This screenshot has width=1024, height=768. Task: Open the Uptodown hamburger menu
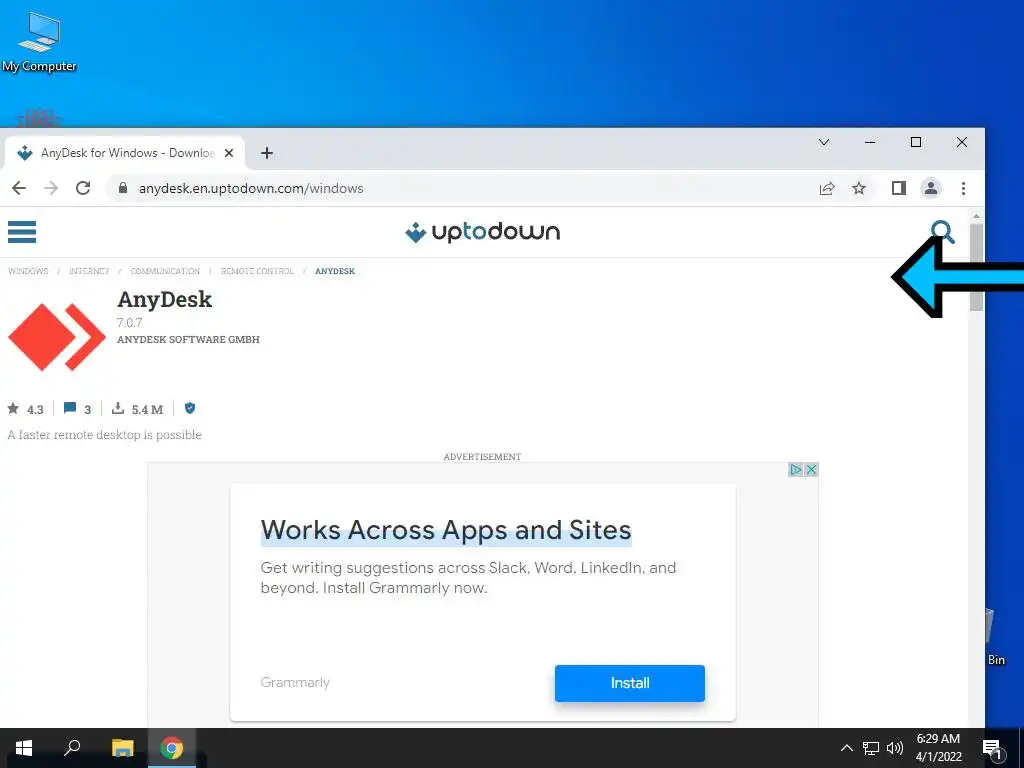click(x=22, y=232)
